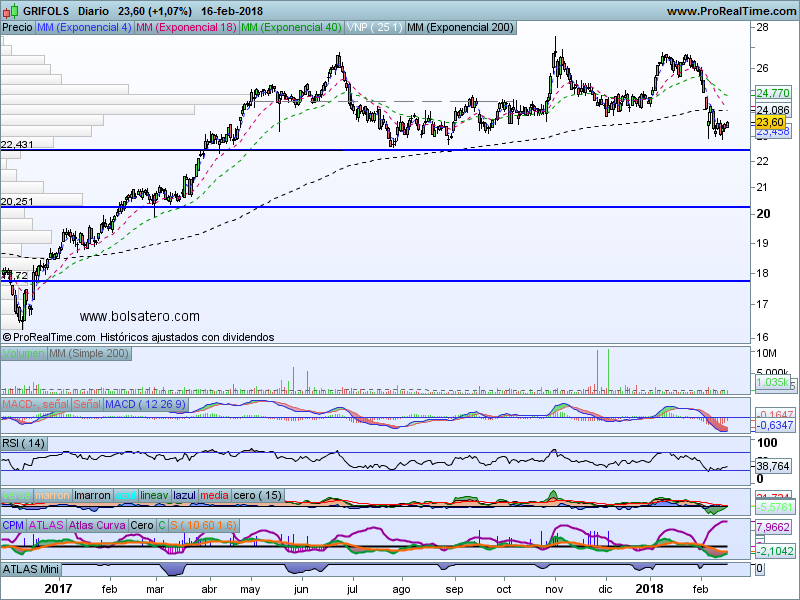Select the MM (Simple 200) volume label
This screenshot has height=600, width=800.
[x=89, y=354]
